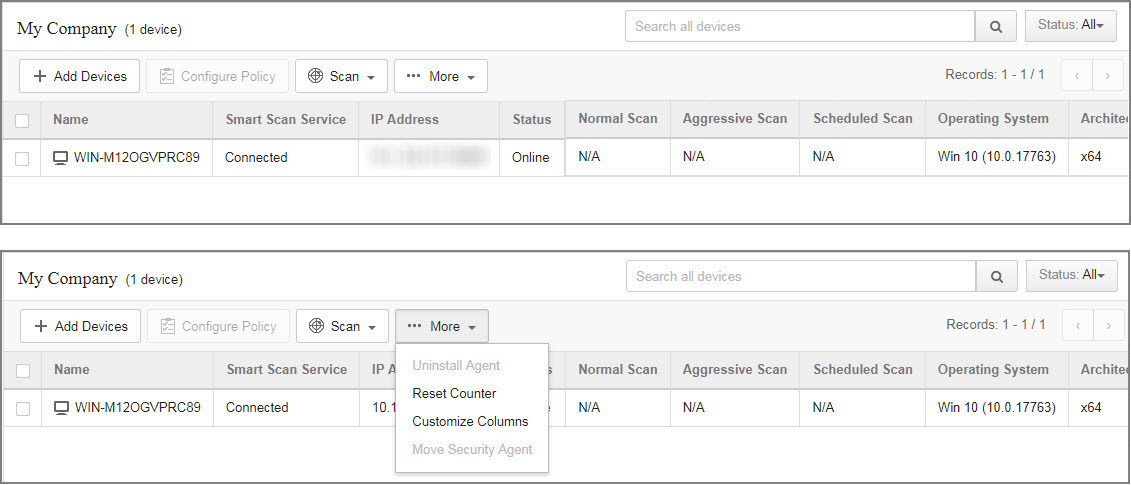Focus the Search all devices field in lower panel

[x=800, y=277]
